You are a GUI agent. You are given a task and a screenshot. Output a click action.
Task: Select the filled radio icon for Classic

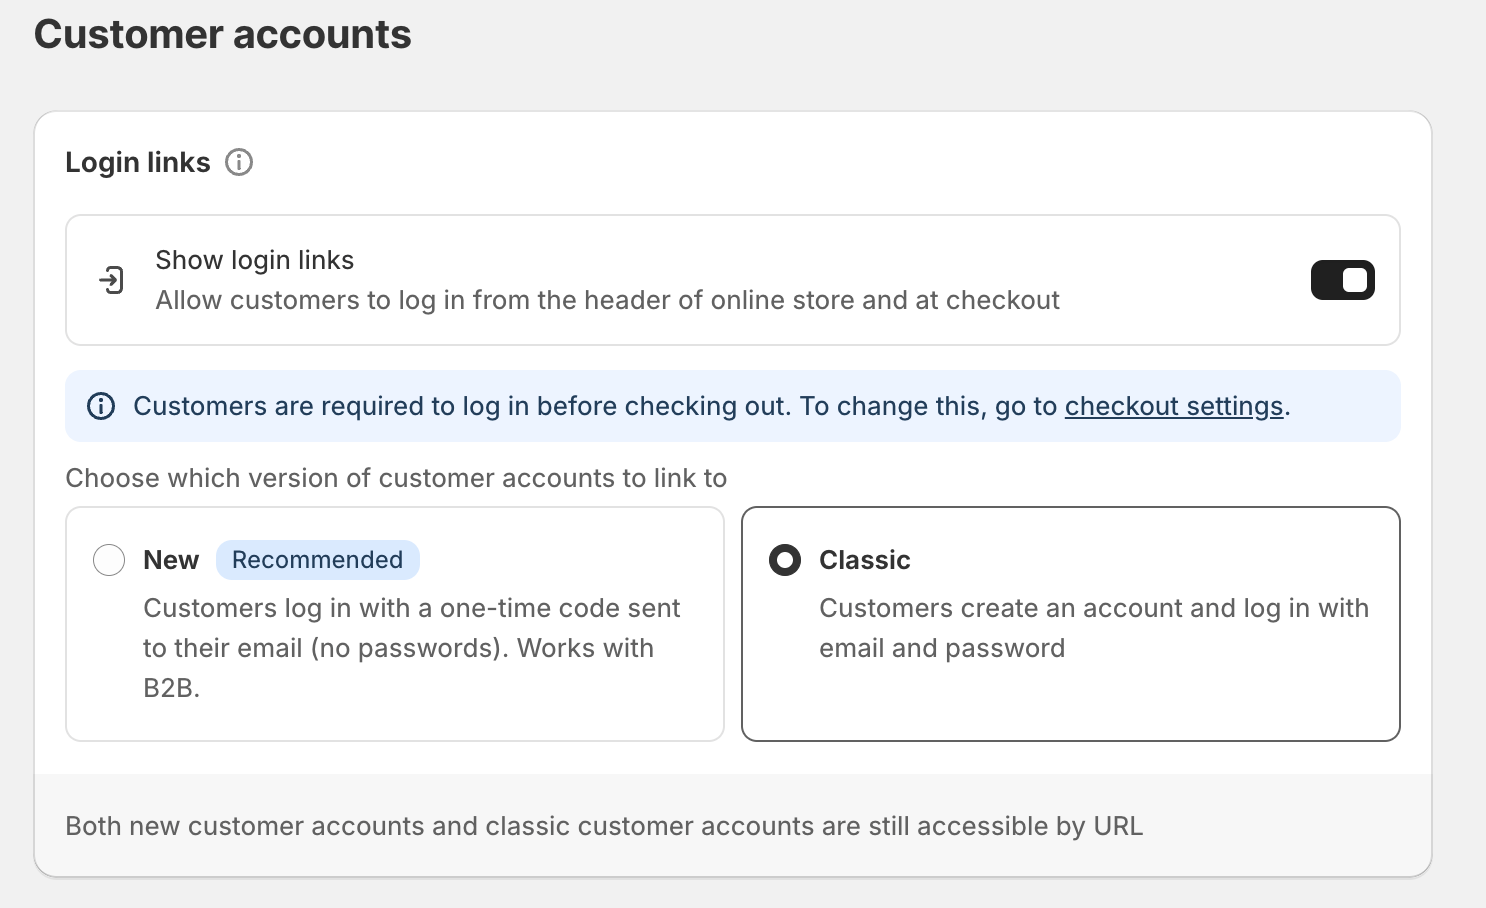coord(784,560)
